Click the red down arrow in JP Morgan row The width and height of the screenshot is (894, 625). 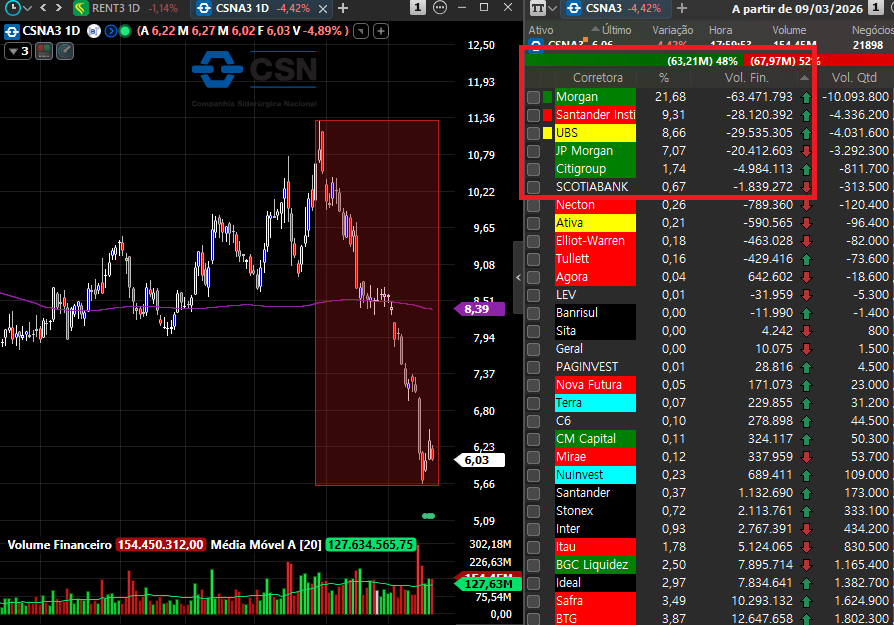click(806, 152)
